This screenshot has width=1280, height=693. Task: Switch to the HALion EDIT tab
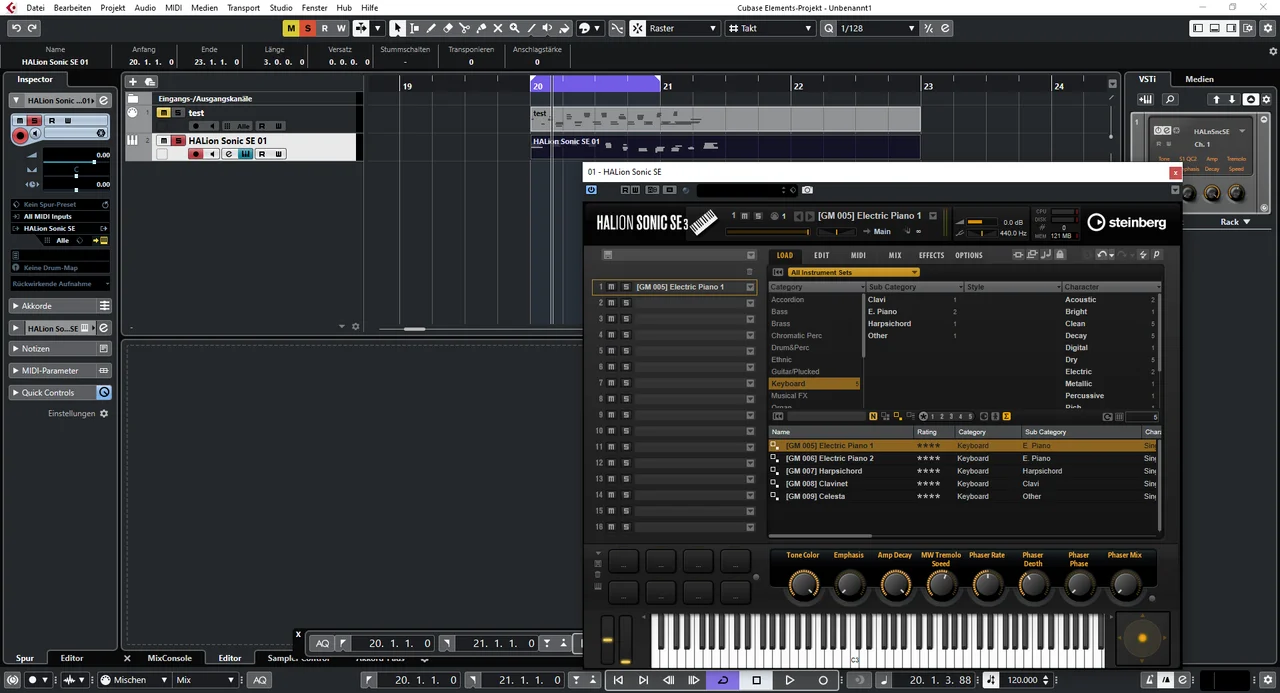(821, 255)
